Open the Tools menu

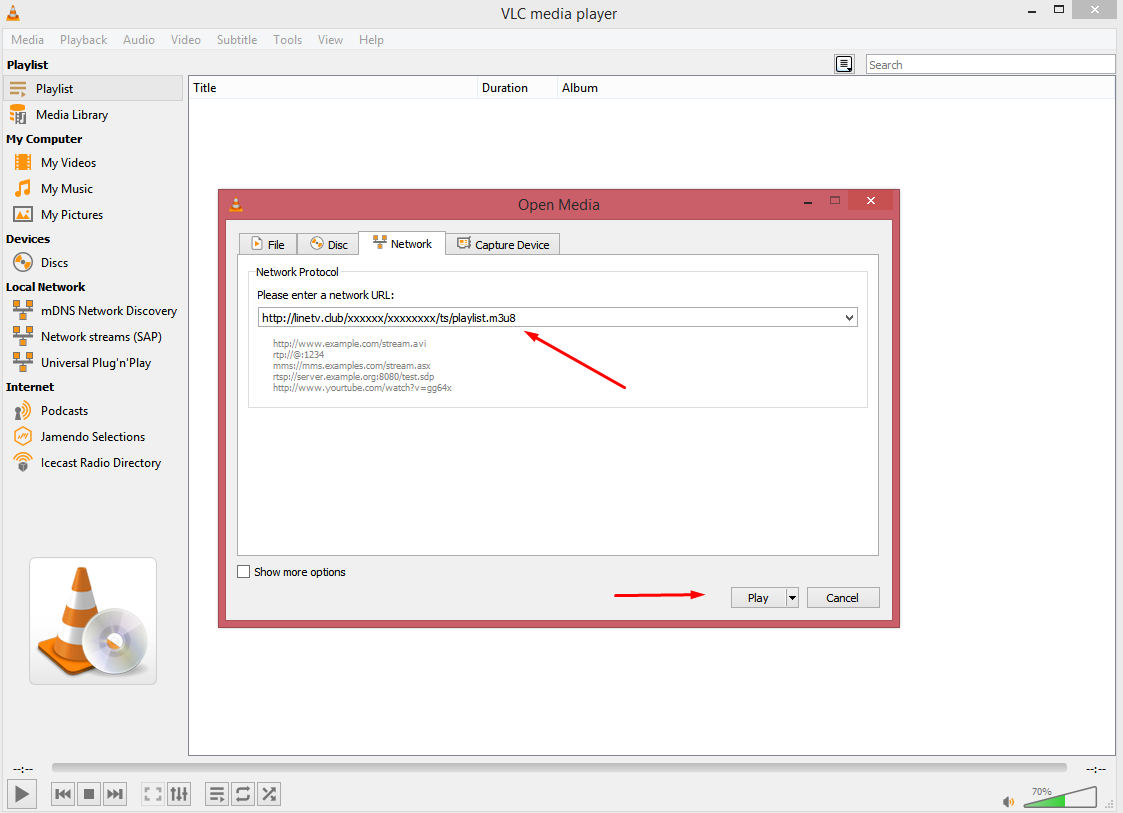(287, 40)
